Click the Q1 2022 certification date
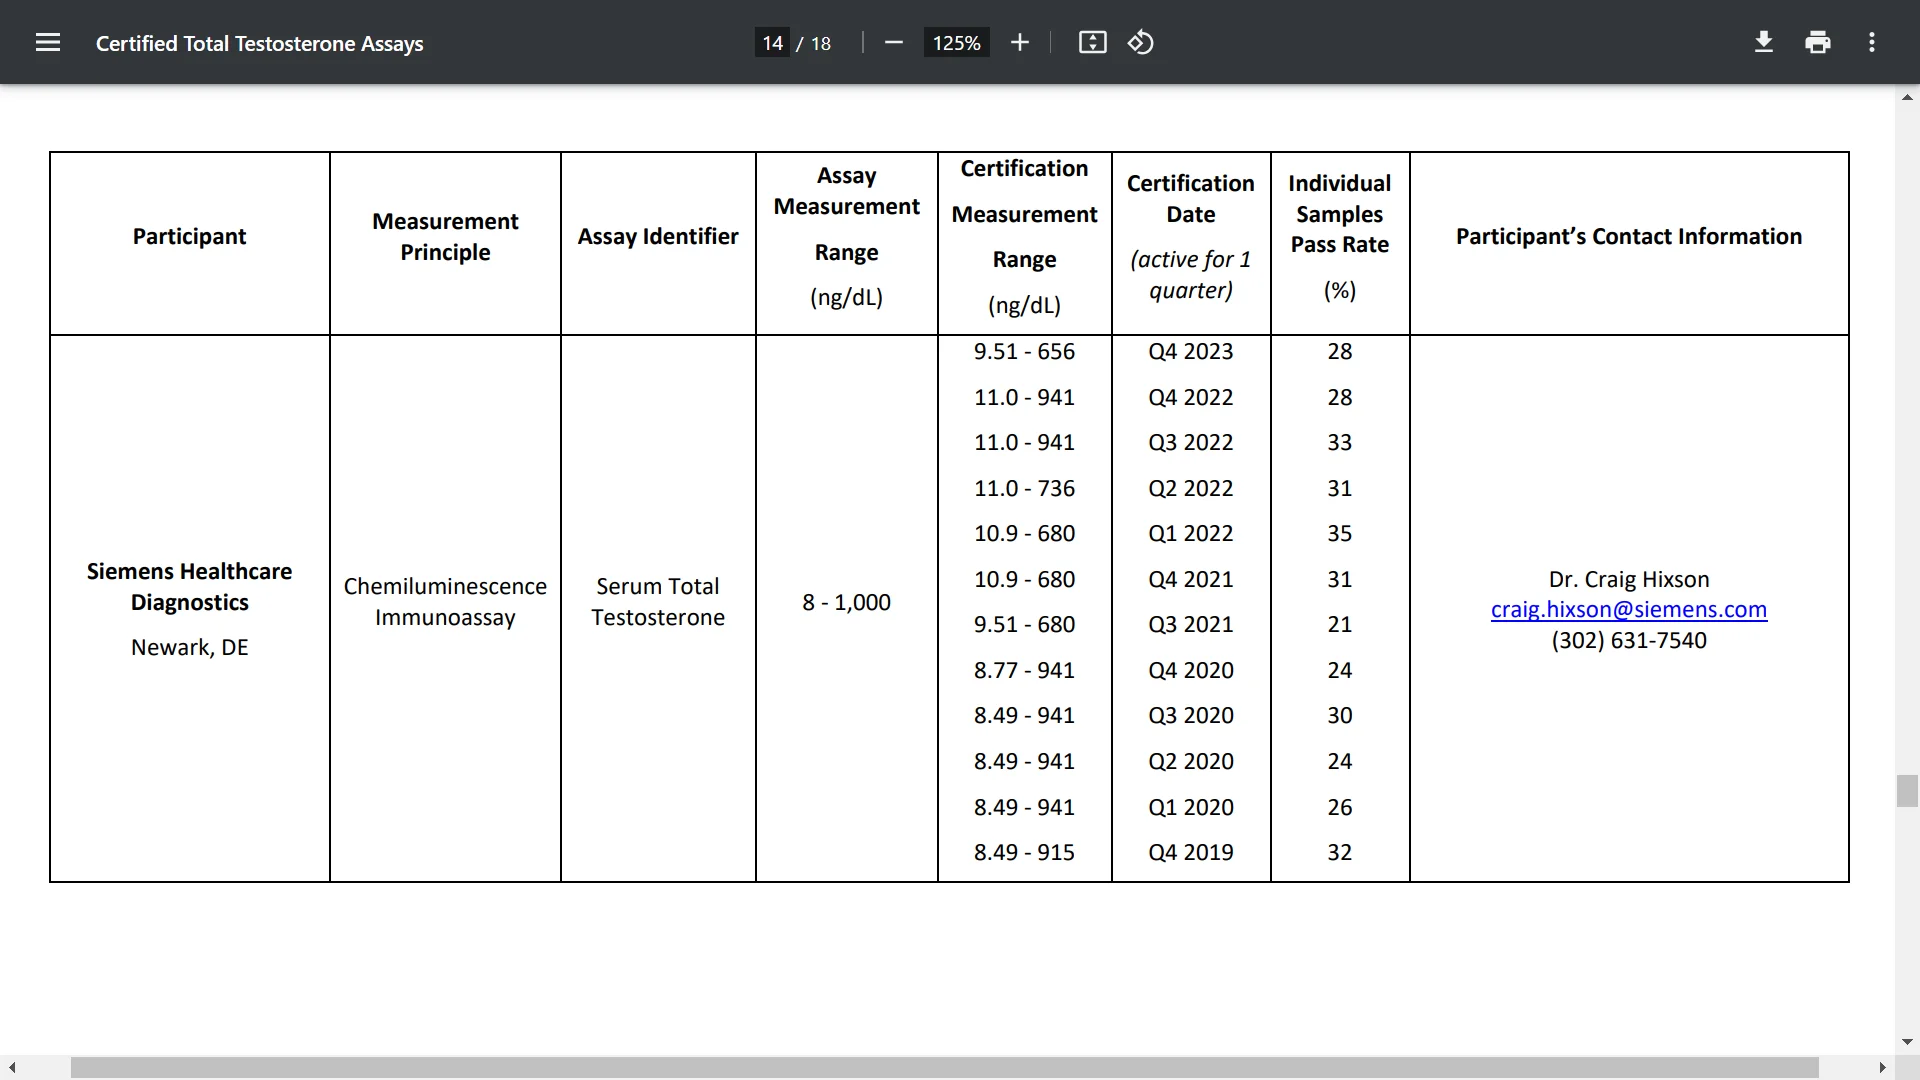 [x=1190, y=534]
